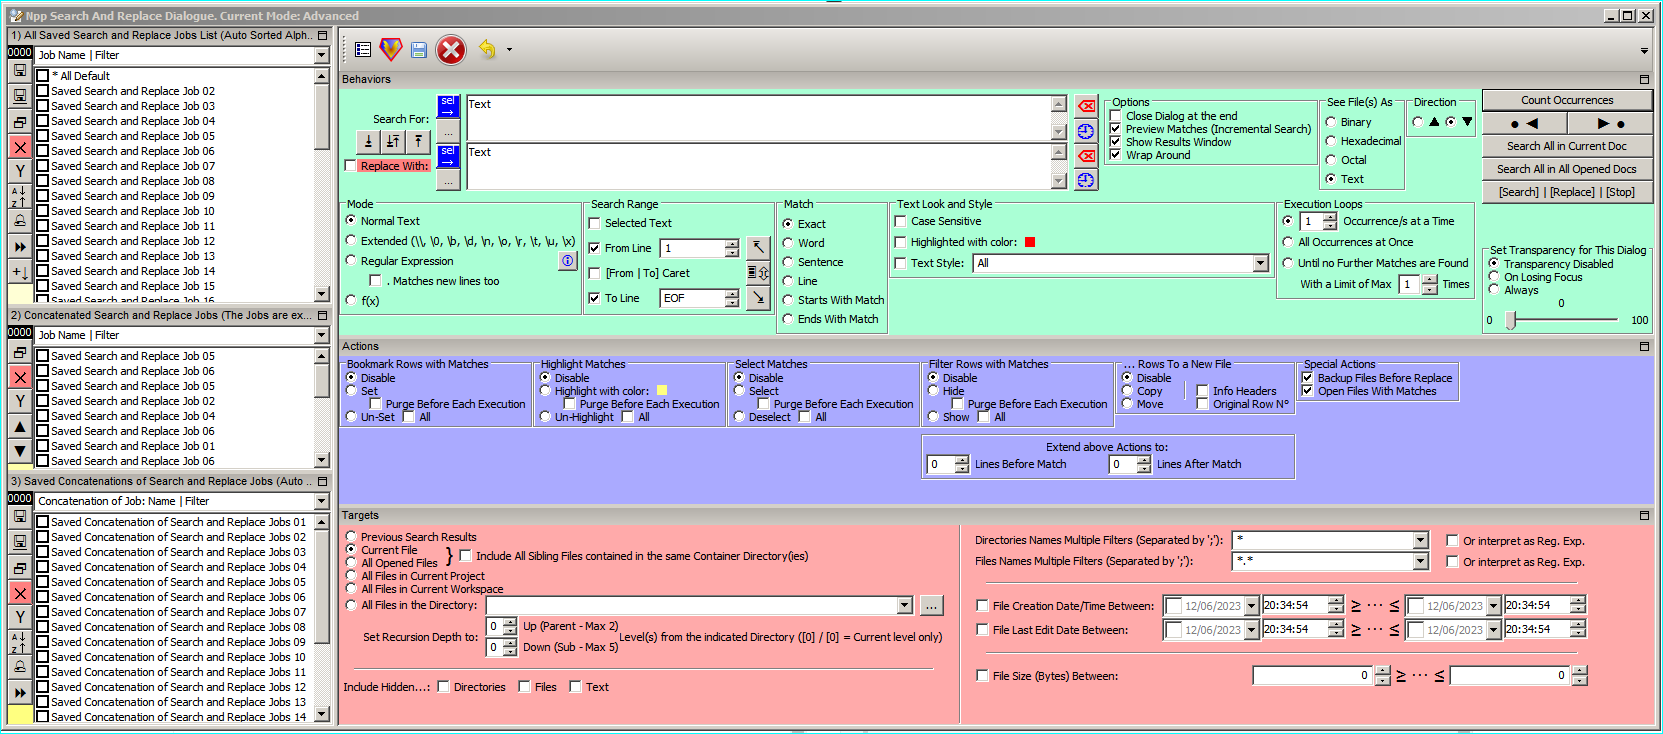Viewport: 1663px width, 734px height.
Task: Click the double-arrow fast forward icon in list 1
Action: [20, 246]
